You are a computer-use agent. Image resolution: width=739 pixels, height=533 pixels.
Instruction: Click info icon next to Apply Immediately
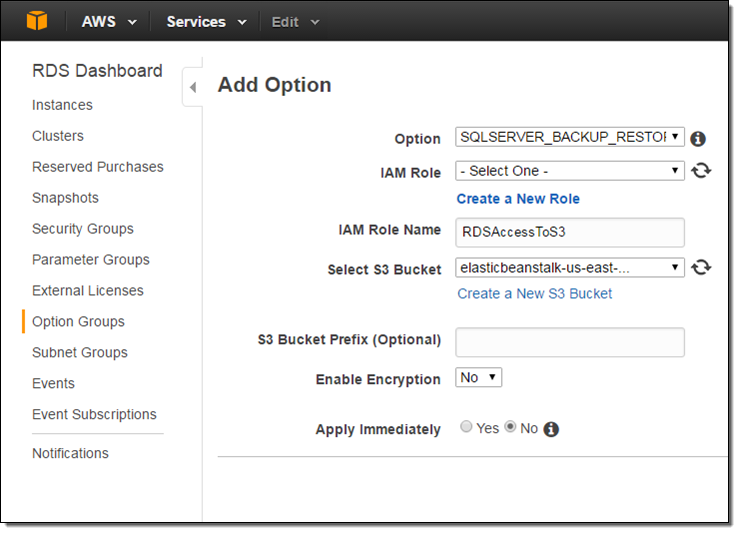pos(551,429)
